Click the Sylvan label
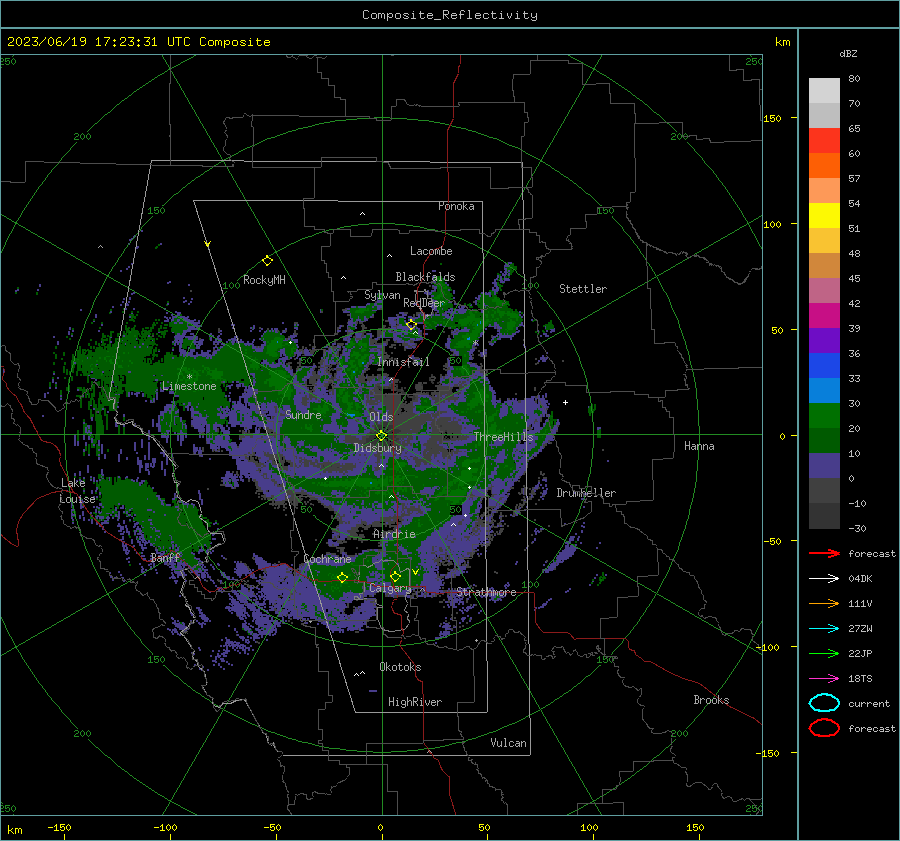900x841 pixels. point(382,295)
